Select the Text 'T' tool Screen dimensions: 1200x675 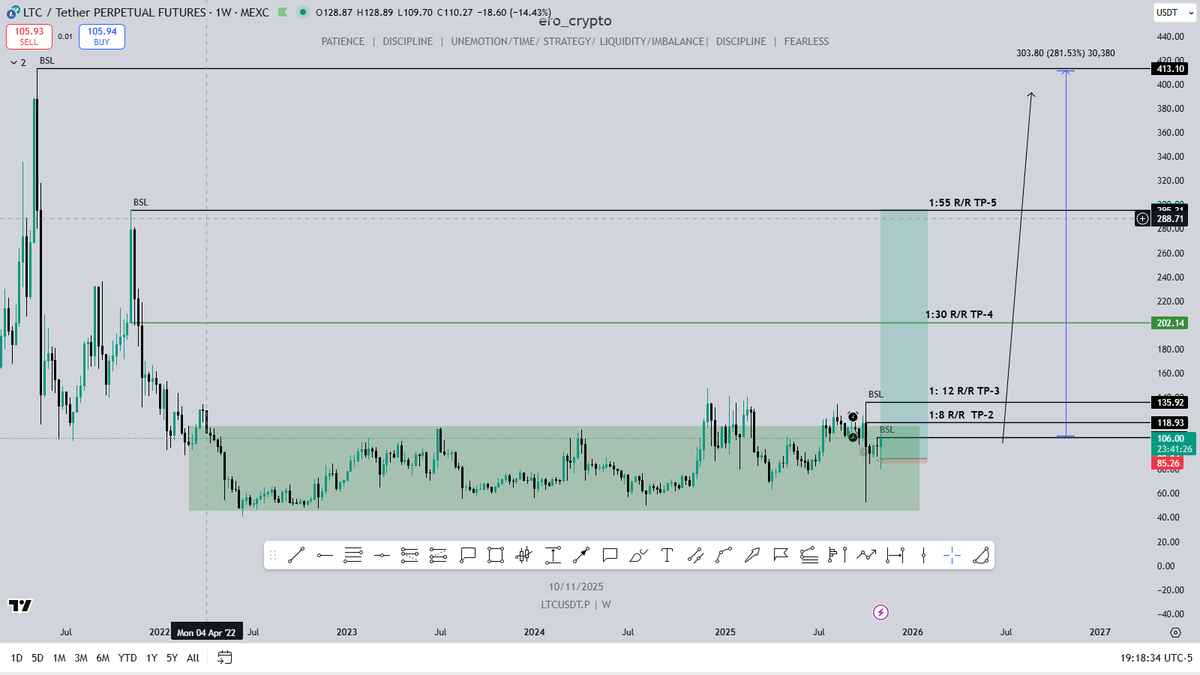[667, 555]
